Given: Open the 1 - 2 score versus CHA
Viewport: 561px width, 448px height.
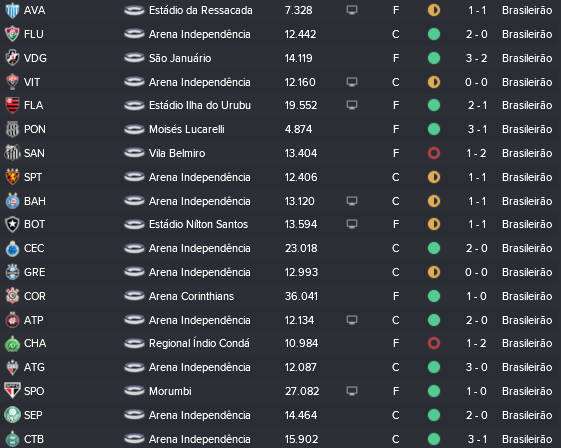Looking at the screenshot, I should tap(476, 343).
